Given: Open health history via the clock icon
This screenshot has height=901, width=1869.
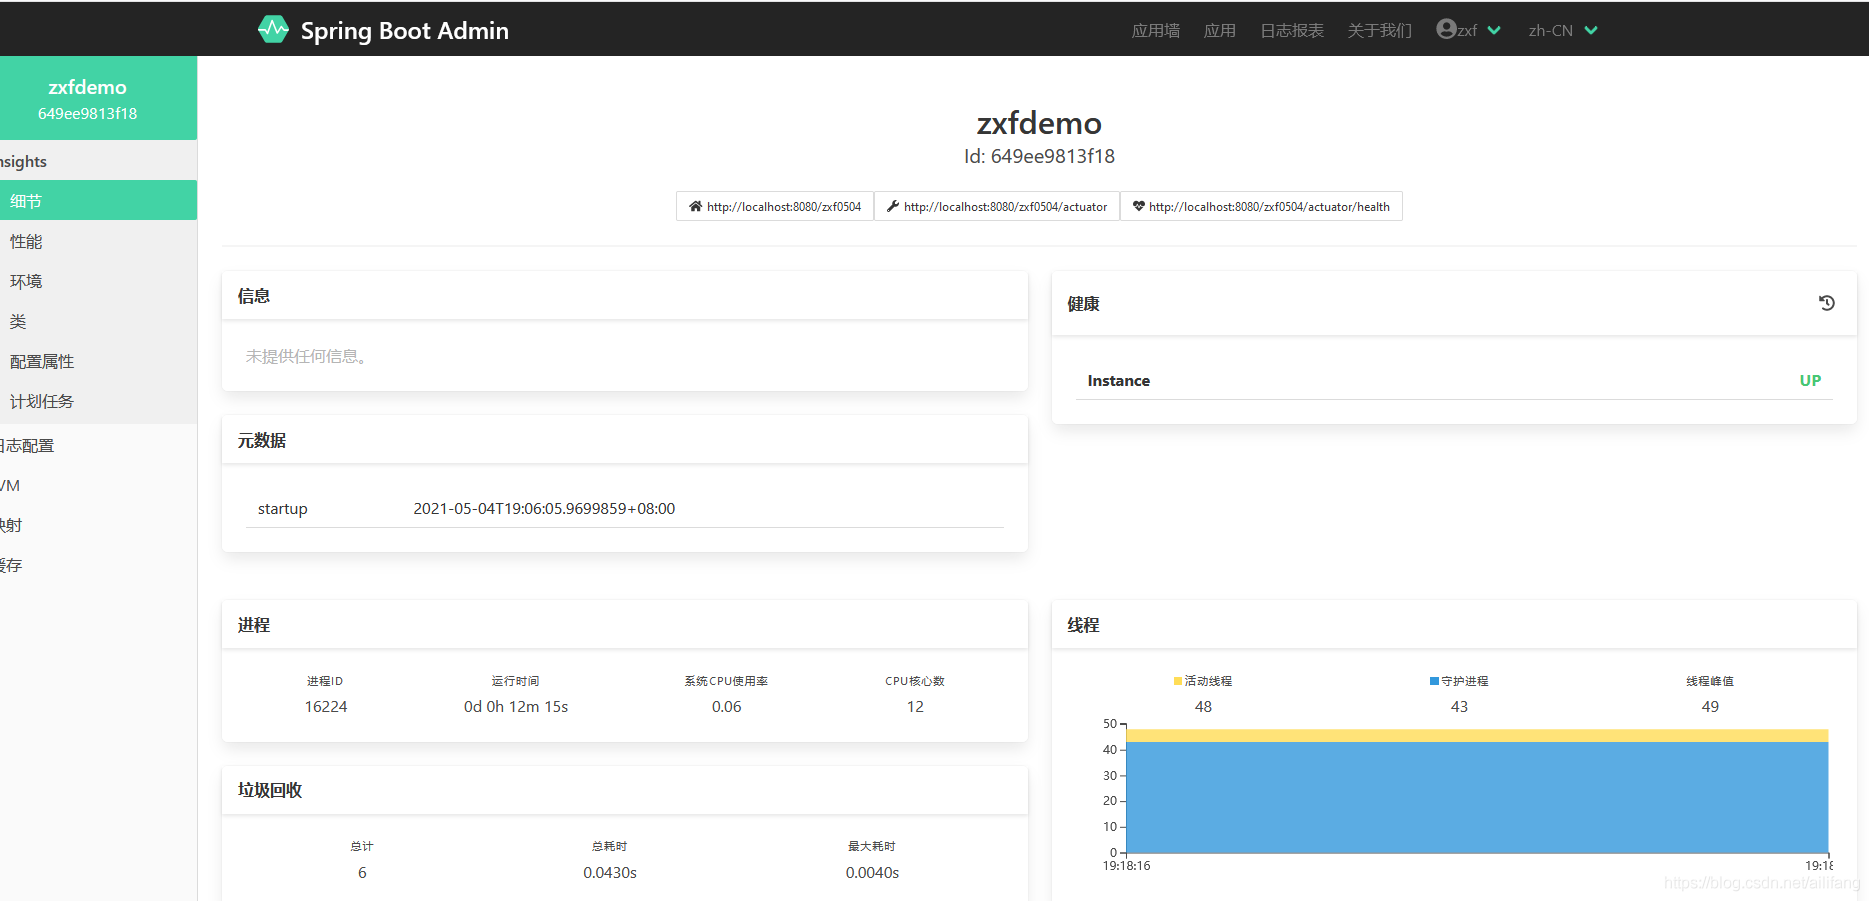Looking at the screenshot, I should pos(1826,302).
